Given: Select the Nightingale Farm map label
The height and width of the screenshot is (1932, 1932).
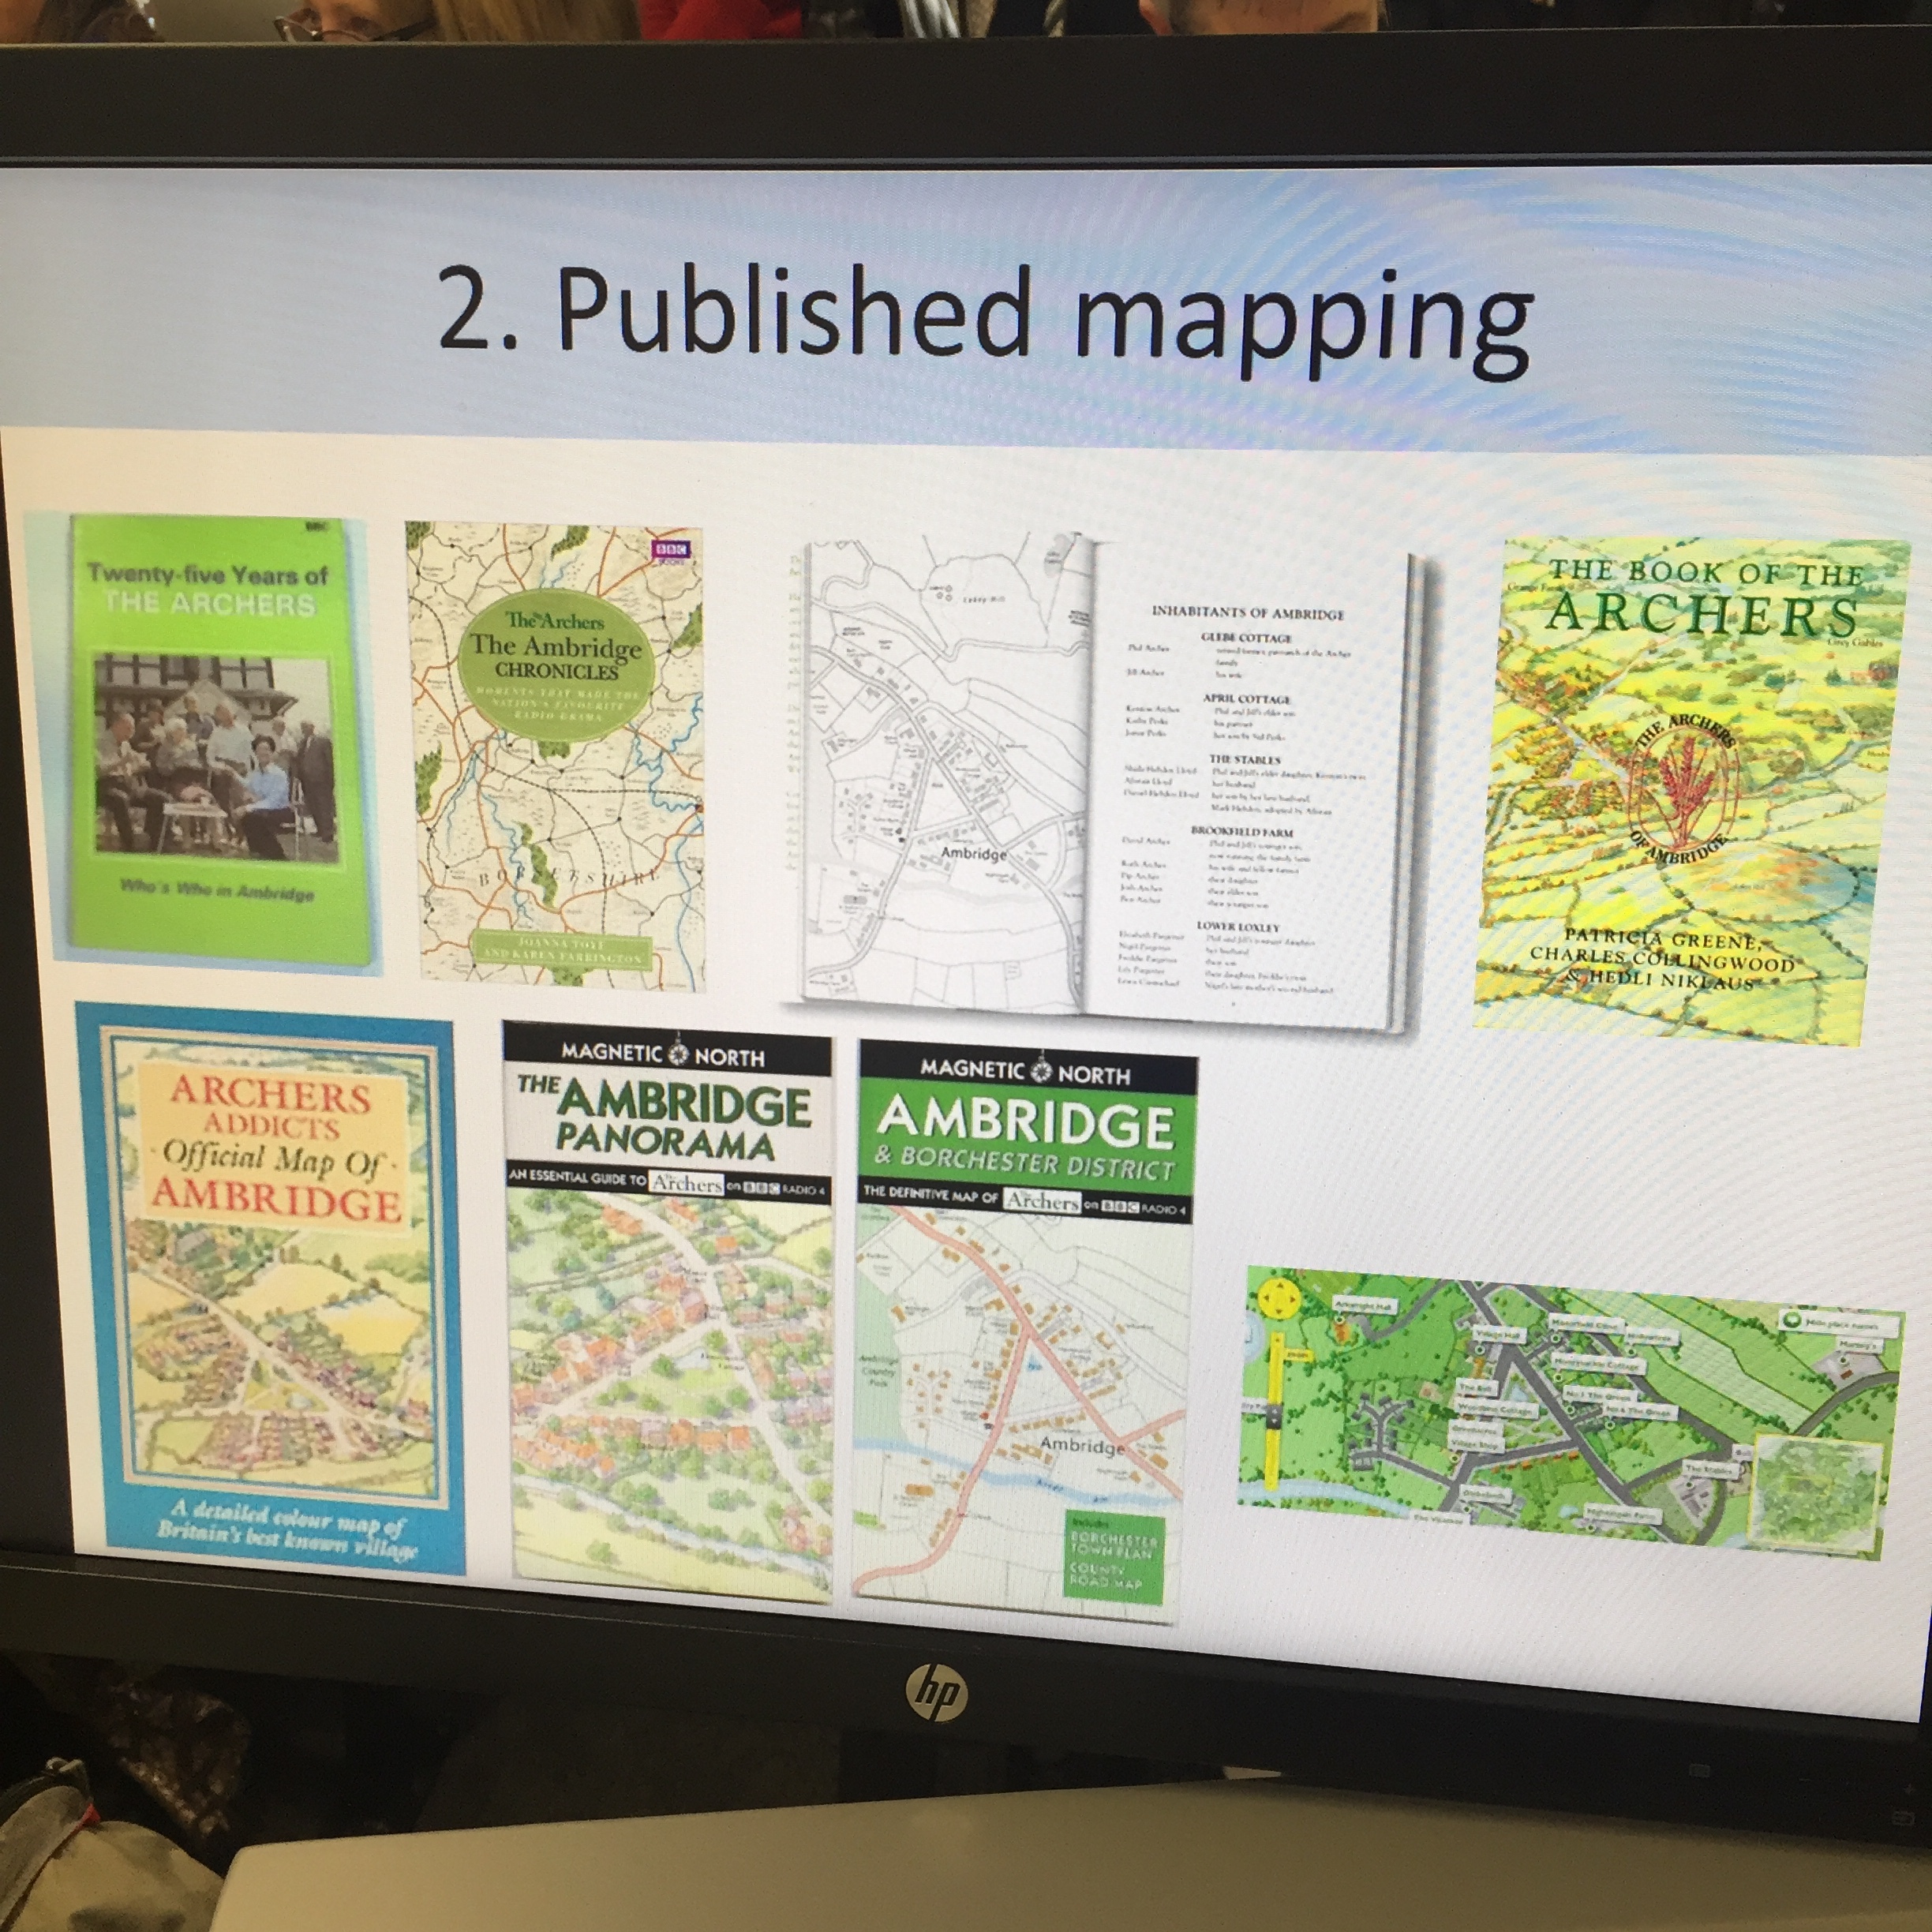Looking at the screenshot, I should point(1623,1514).
